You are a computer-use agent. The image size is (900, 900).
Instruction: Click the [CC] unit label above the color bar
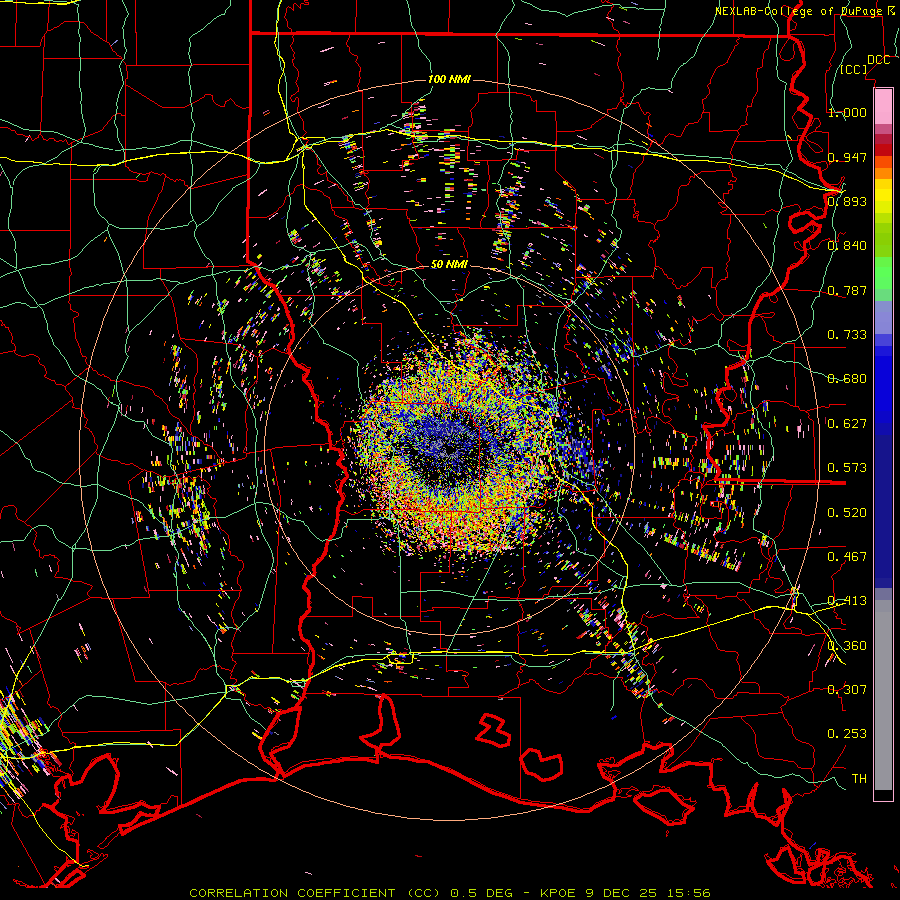[854, 69]
